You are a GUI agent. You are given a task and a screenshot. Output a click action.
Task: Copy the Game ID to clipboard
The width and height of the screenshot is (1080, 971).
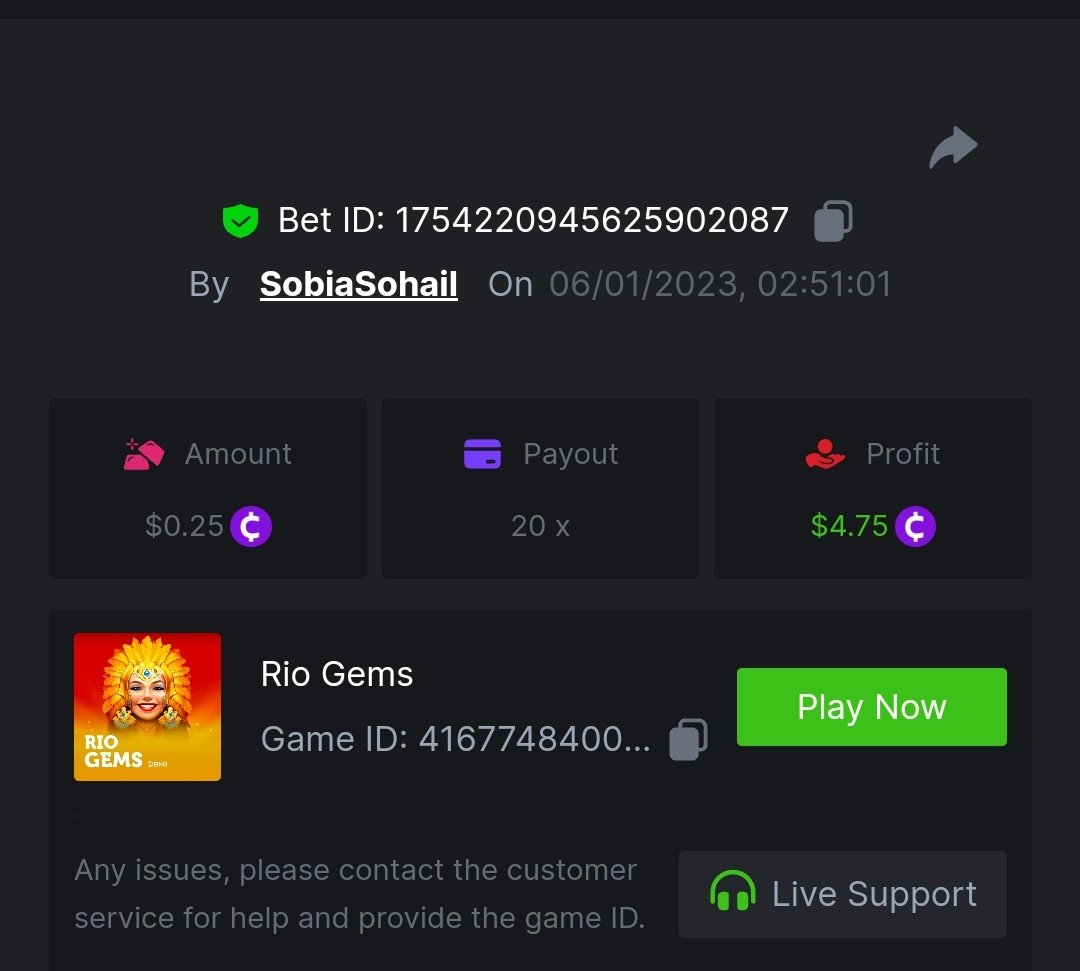coord(688,740)
